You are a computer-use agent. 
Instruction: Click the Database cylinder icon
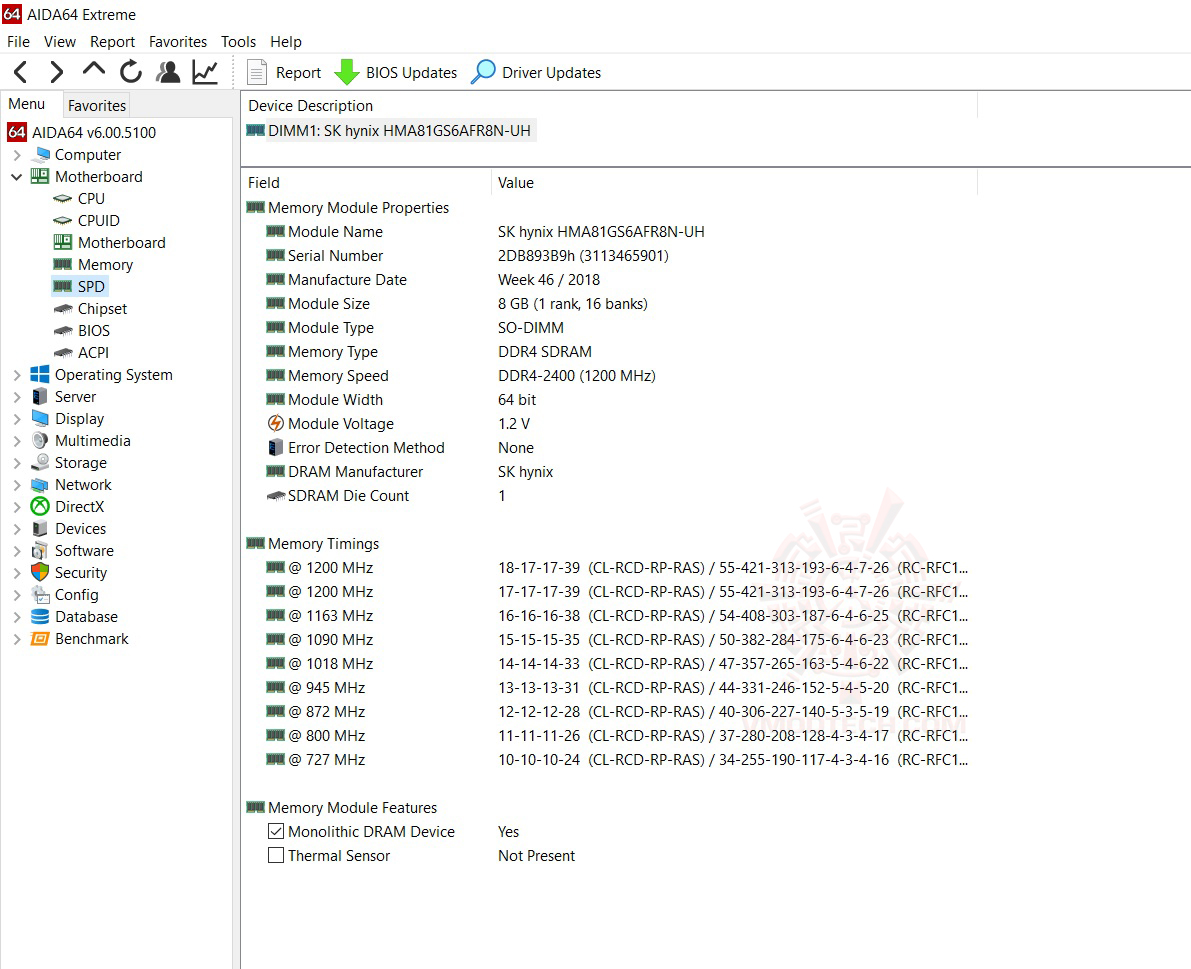coord(40,617)
